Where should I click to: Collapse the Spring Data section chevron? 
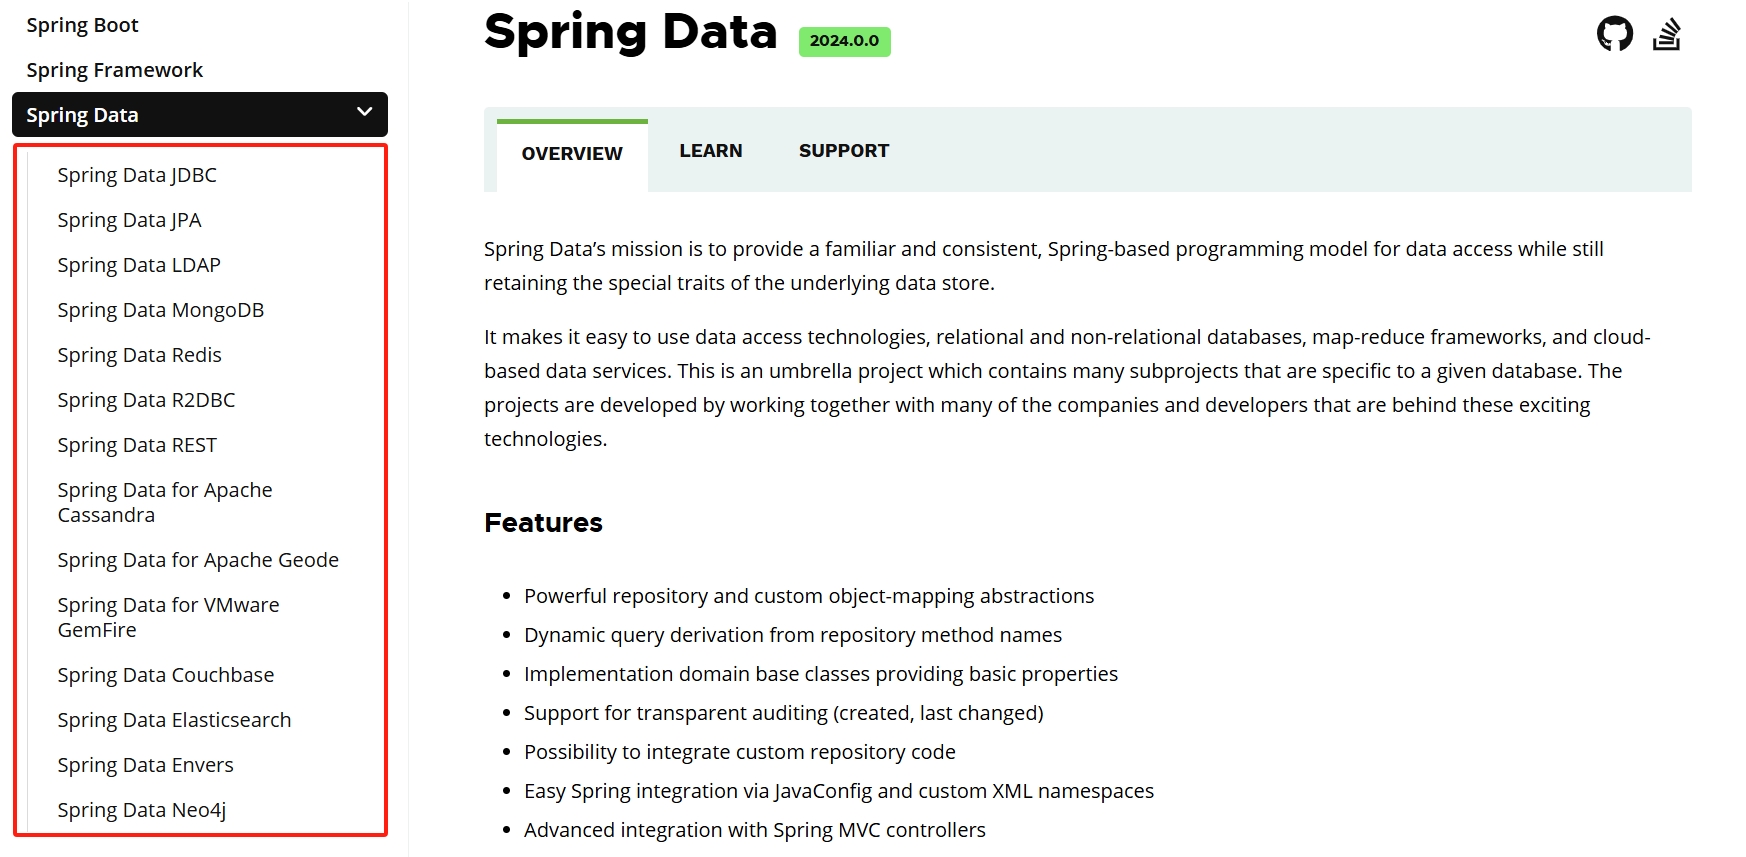(364, 113)
